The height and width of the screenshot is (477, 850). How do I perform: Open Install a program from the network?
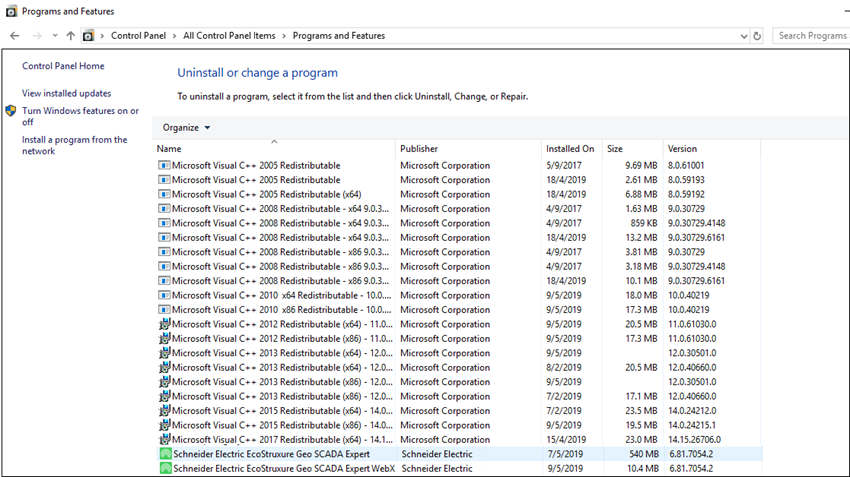coord(74,145)
